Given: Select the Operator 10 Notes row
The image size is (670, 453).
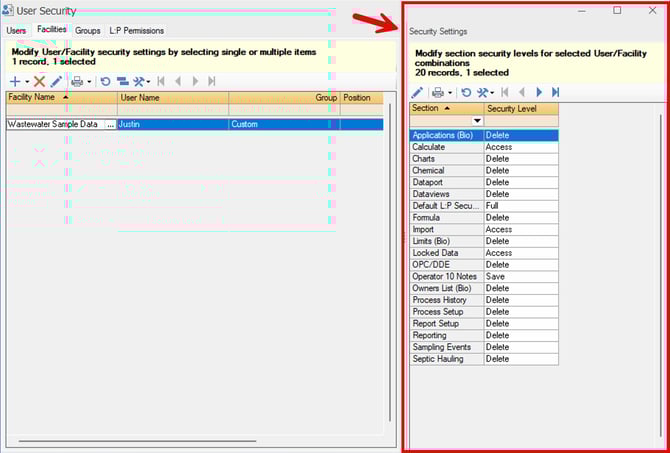Looking at the screenshot, I should 446,276.
